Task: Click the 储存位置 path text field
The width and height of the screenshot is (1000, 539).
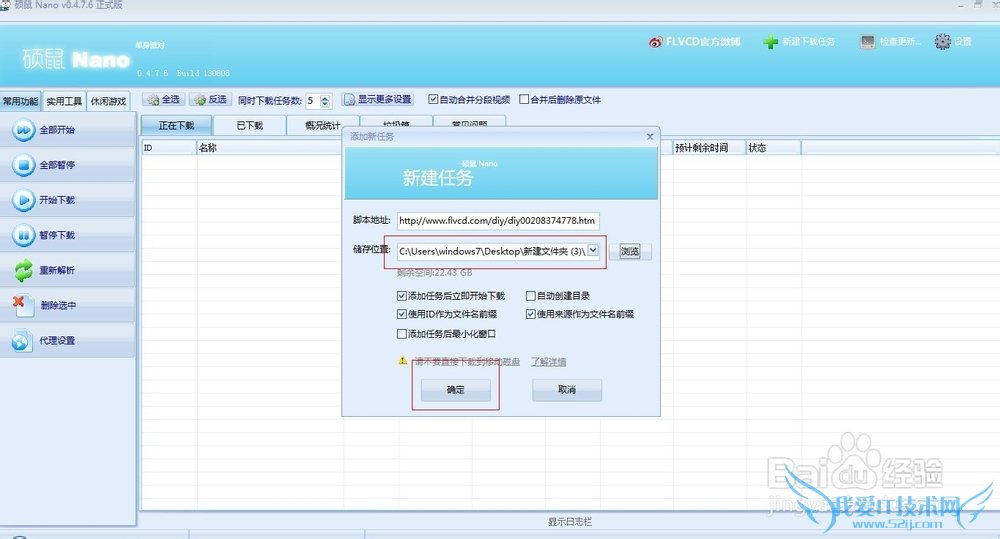Action: [492, 251]
